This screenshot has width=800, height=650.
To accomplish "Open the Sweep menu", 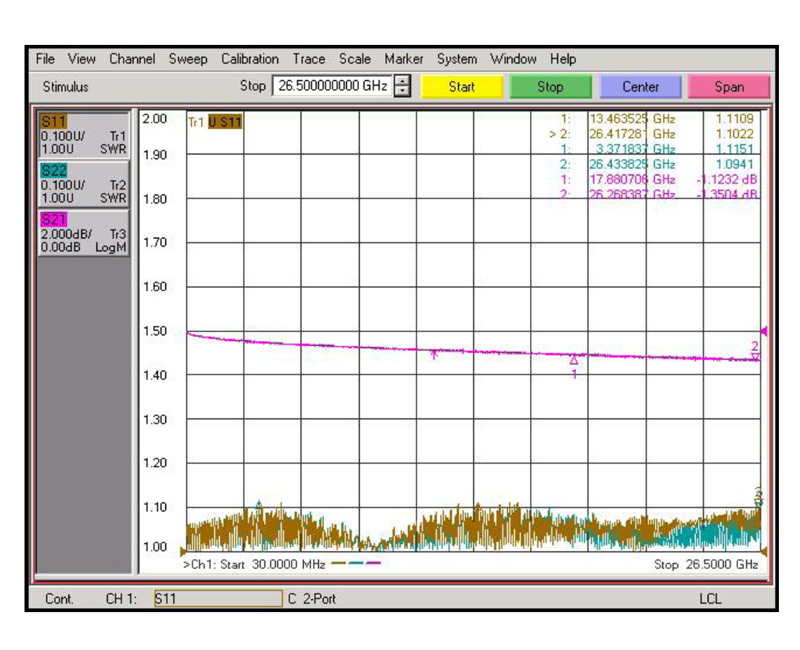I will coord(188,59).
